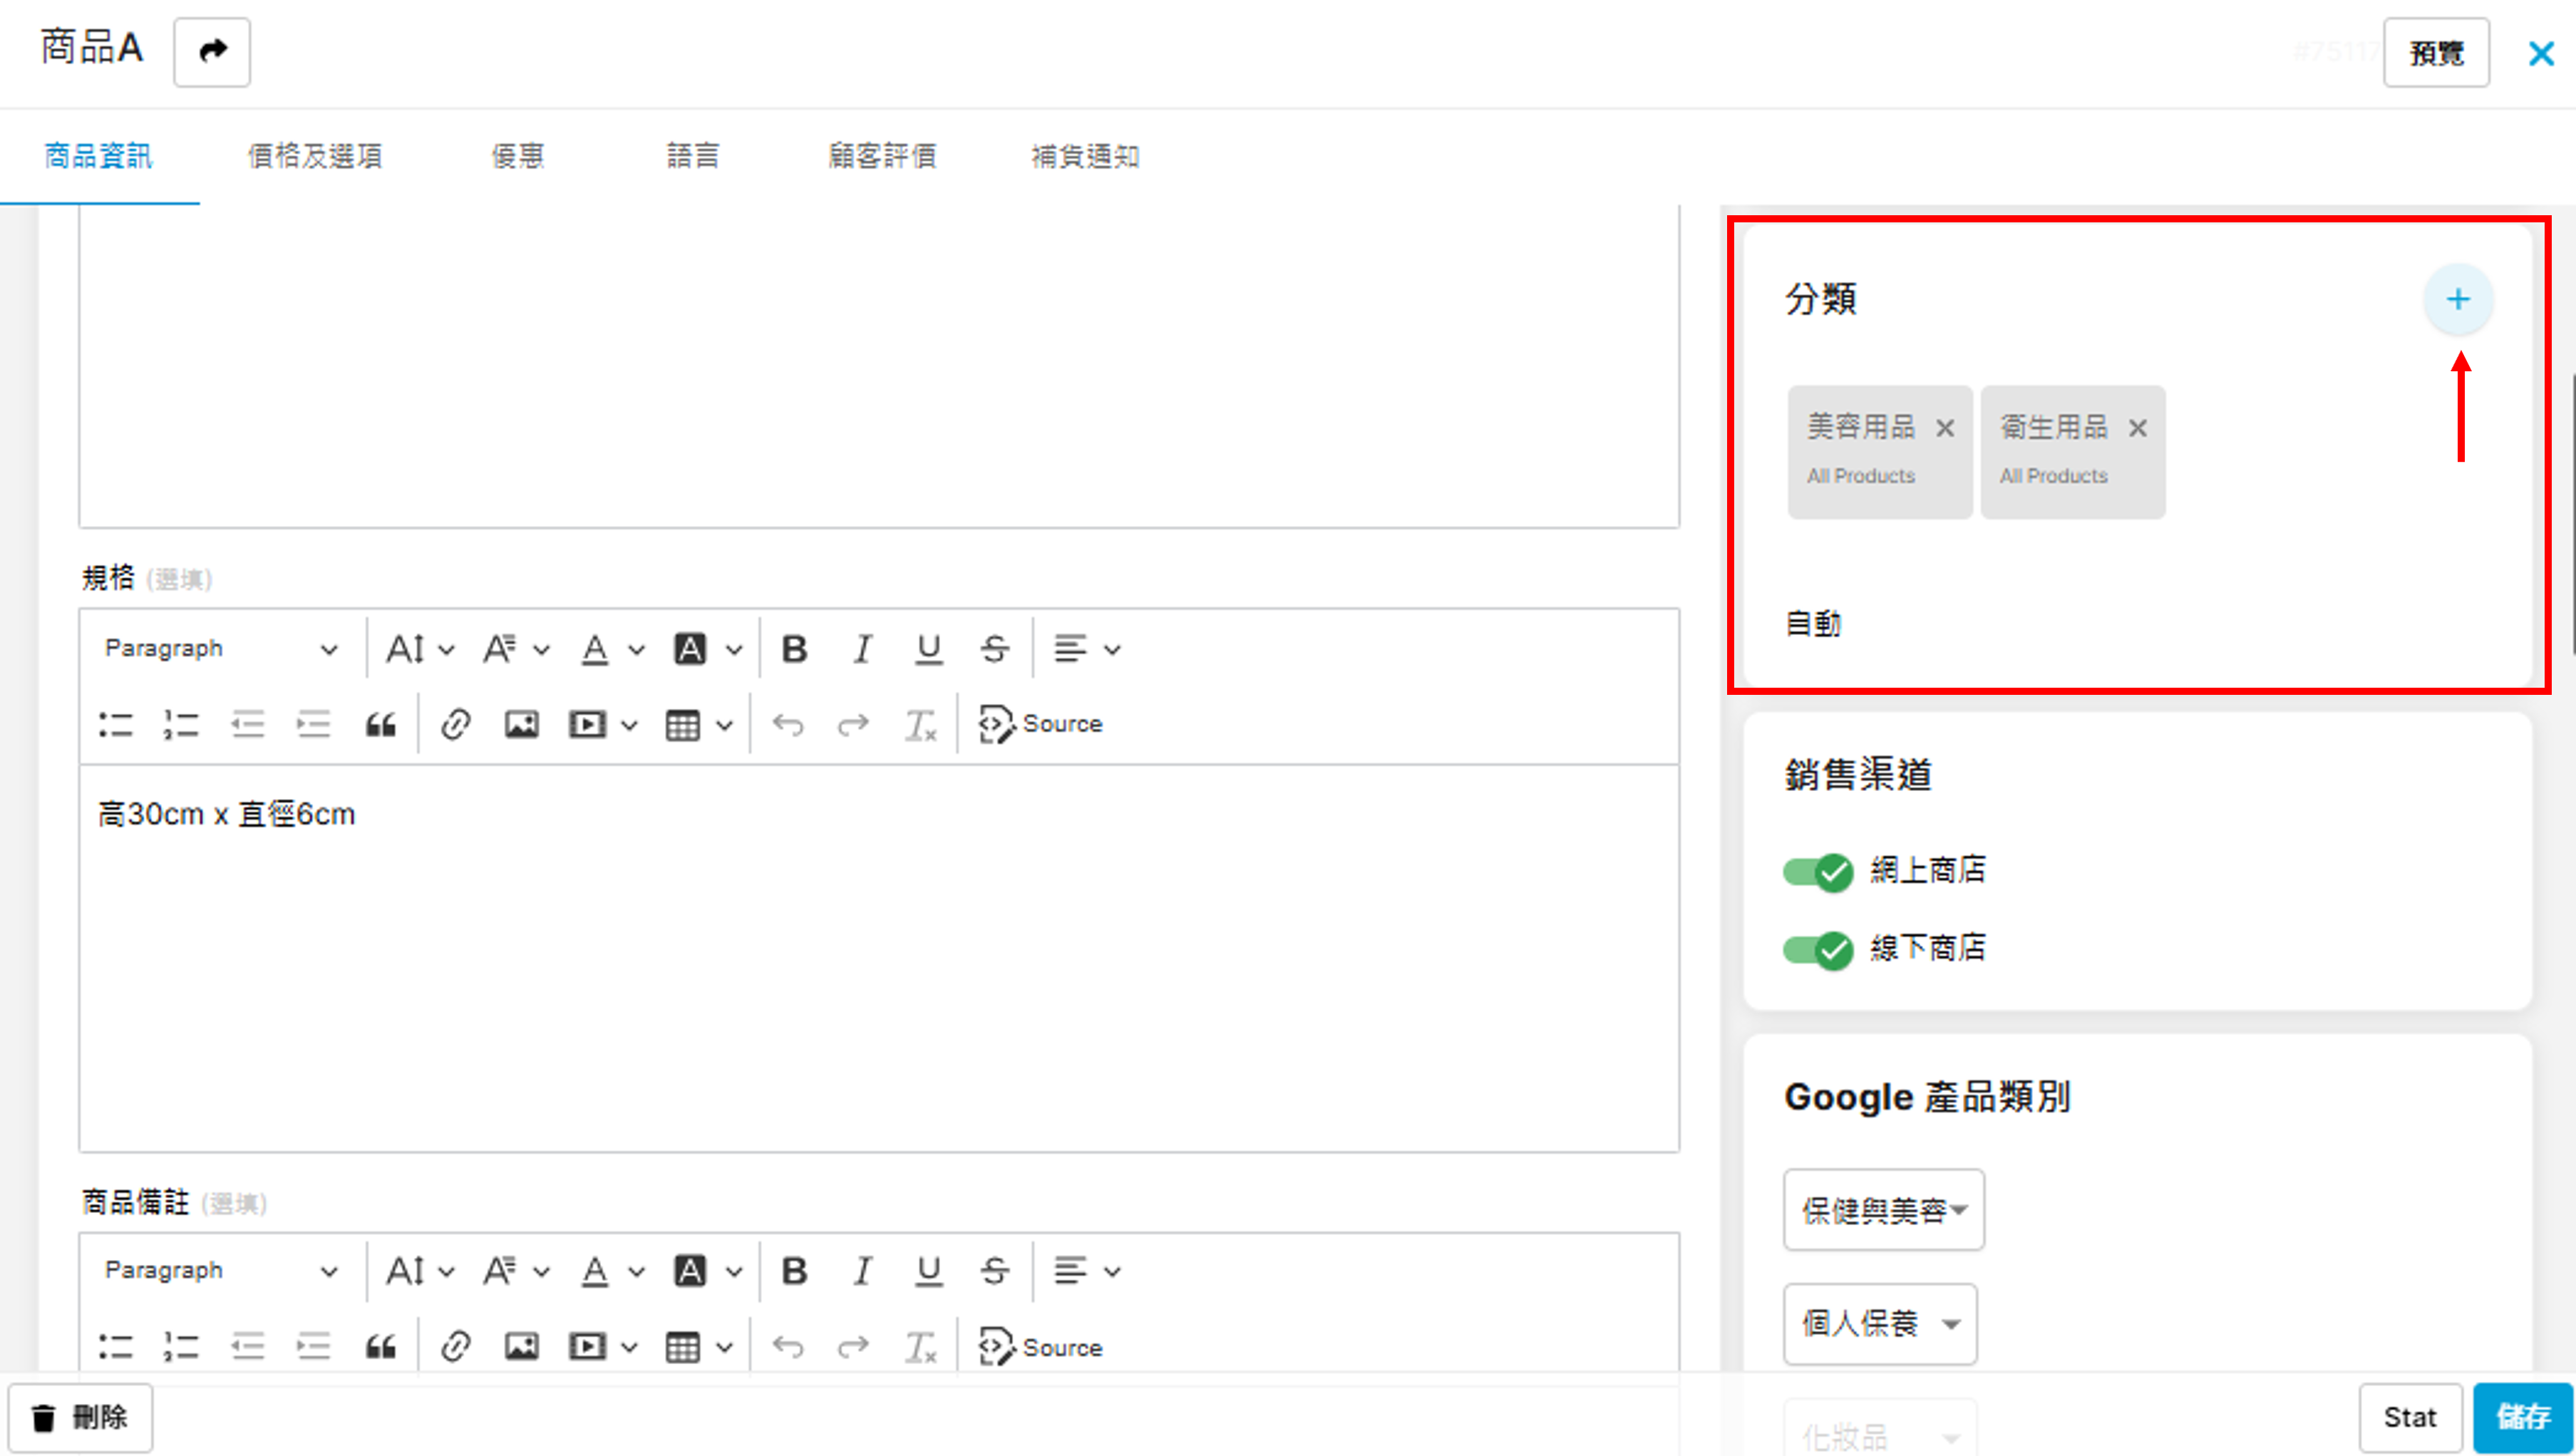2576x1456 pixels.
Task: Toggle the 網上商店 sales channel switch
Action: click(1818, 871)
